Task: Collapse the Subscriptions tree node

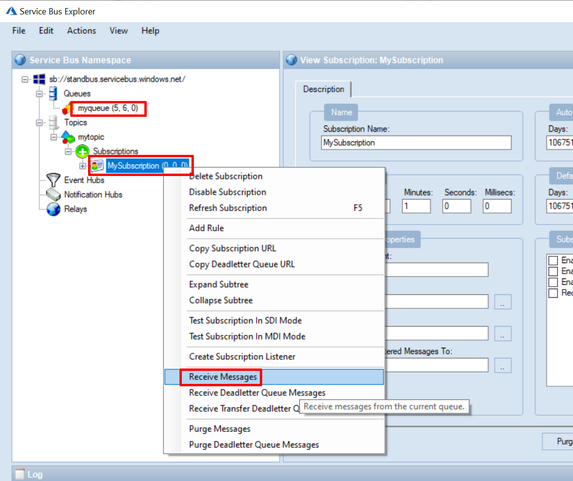Action: click(x=68, y=151)
